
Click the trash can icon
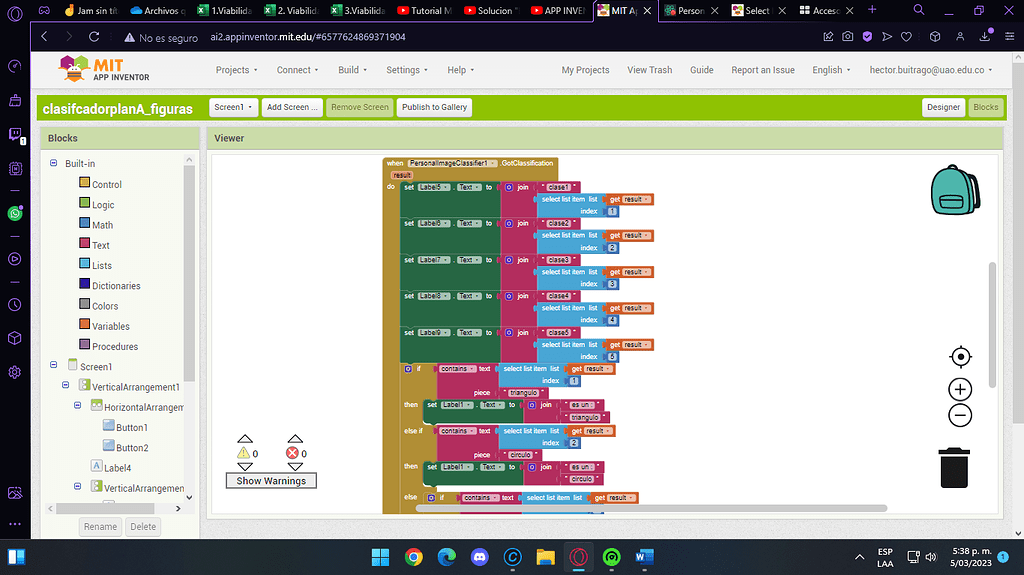(x=954, y=468)
